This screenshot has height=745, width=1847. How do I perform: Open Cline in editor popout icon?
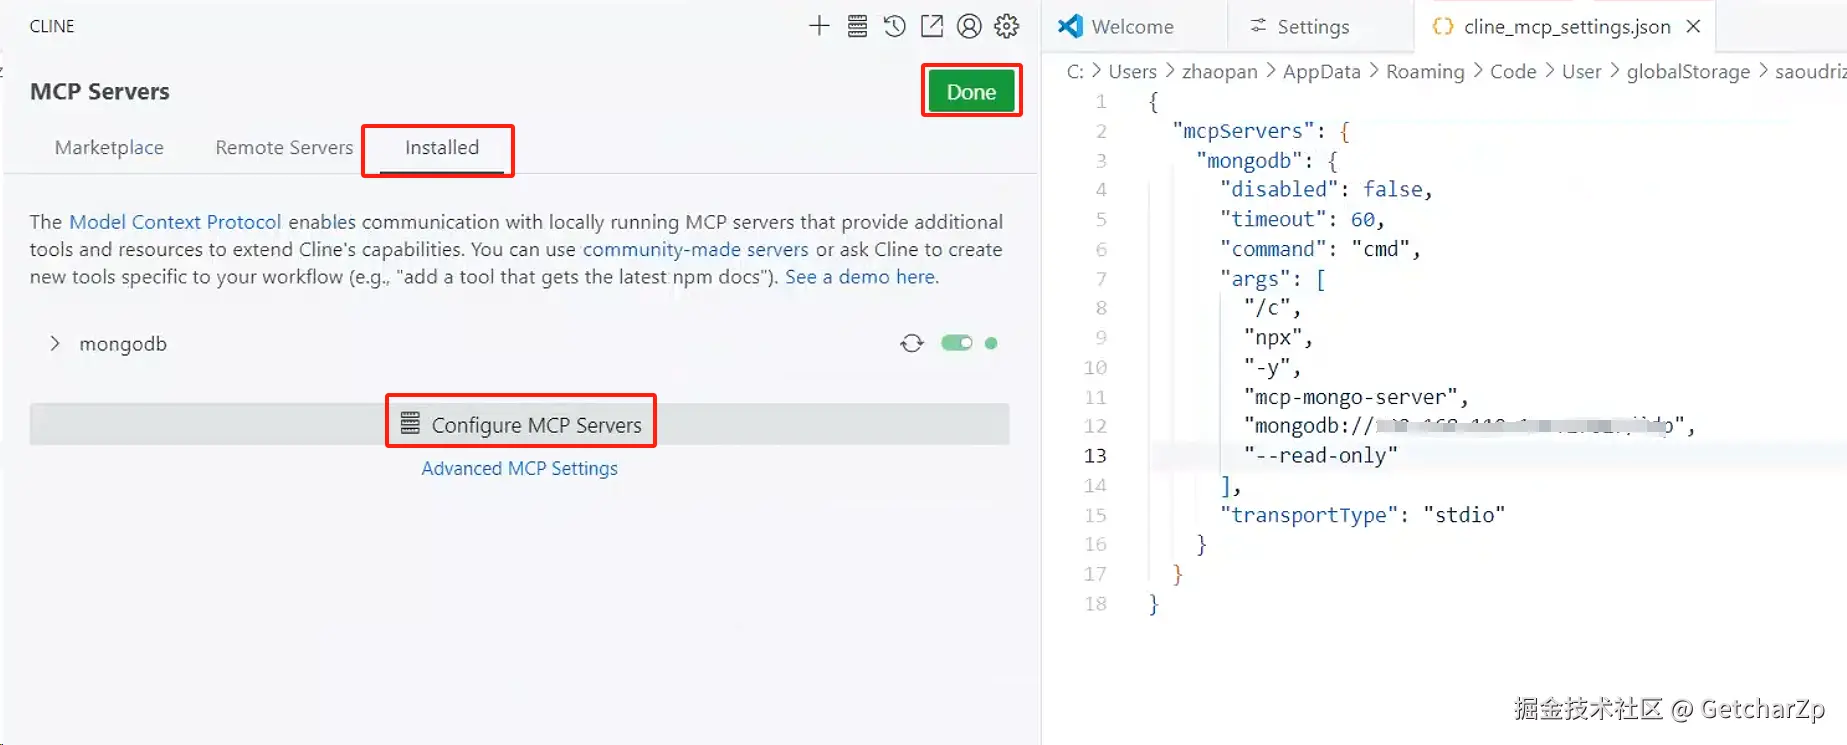pos(932,26)
